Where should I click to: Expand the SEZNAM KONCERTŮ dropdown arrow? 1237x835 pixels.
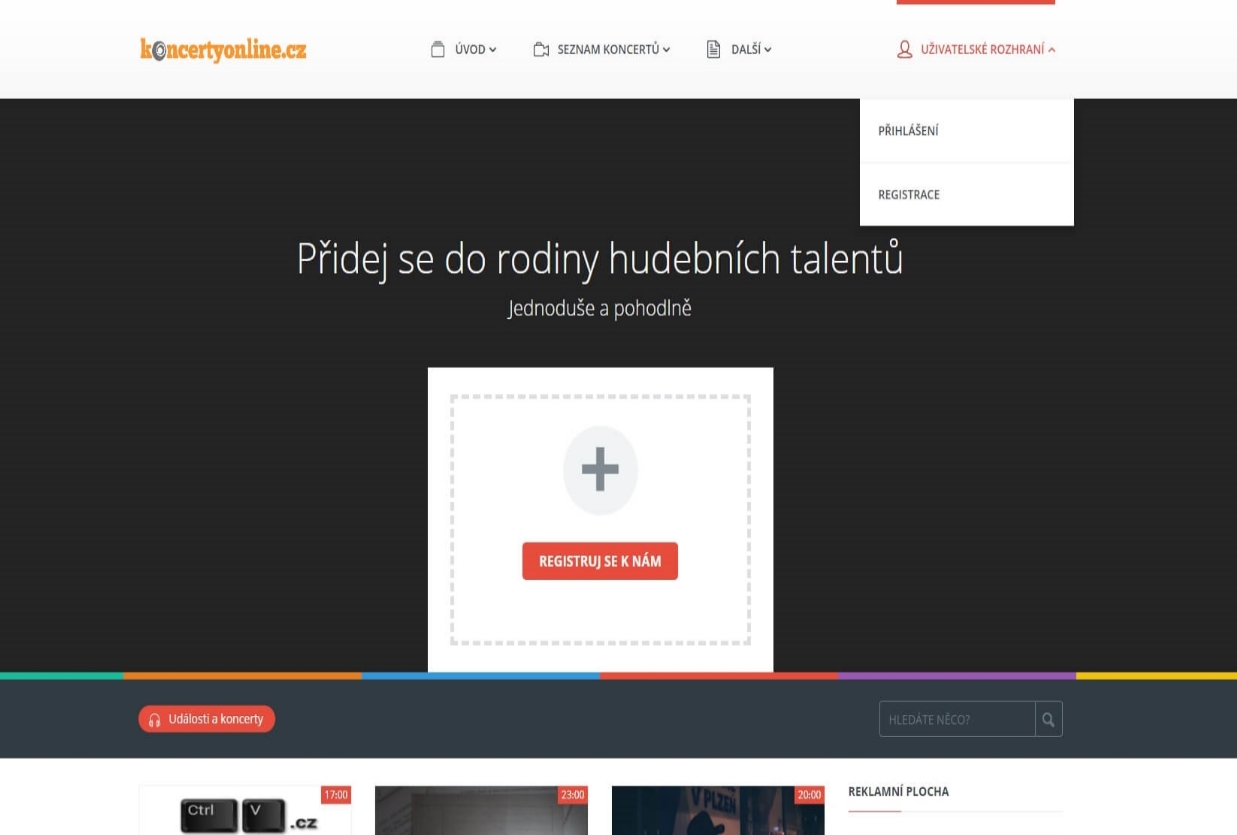[666, 50]
